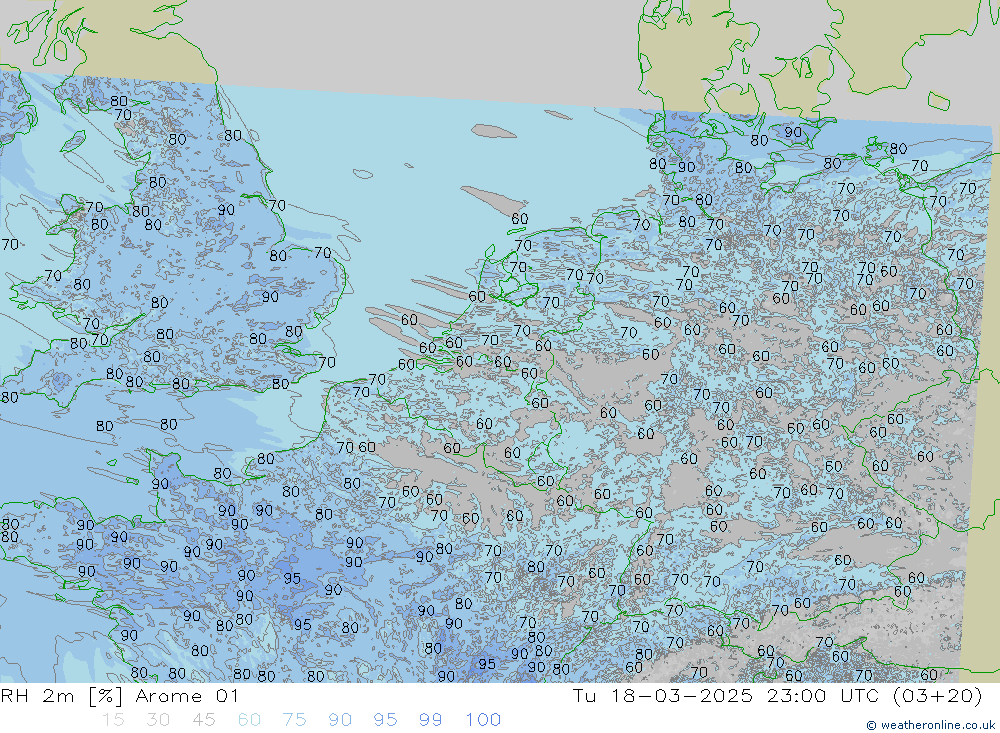Click the '(03+20)' forecast offset text

pyautogui.click(x=938, y=696)
